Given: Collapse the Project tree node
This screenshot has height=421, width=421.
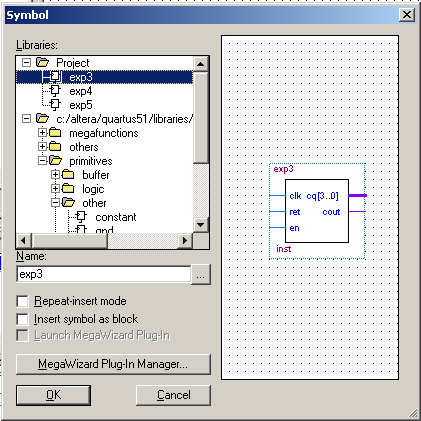Looking at the screenshot, I should [26, 62].
